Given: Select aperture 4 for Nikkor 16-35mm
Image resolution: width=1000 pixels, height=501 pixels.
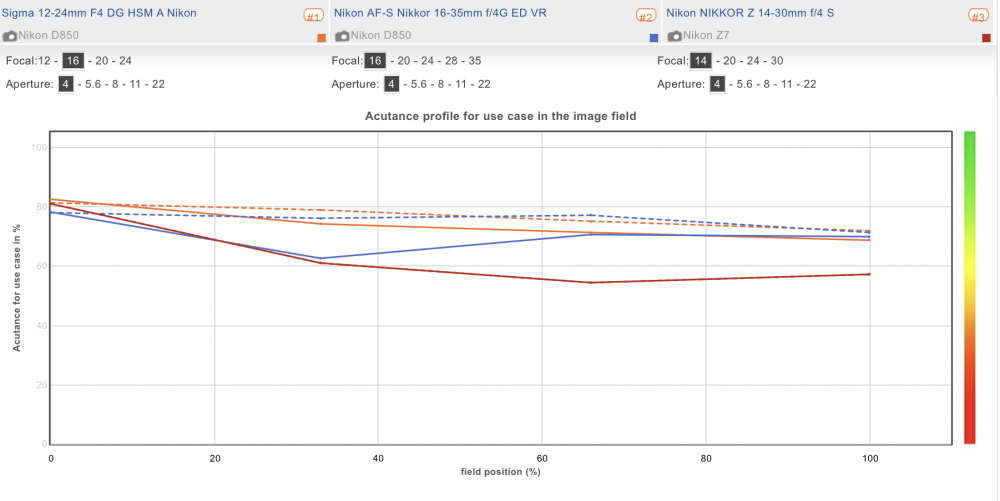Looking at the screenshot, I should coord(392,84).
